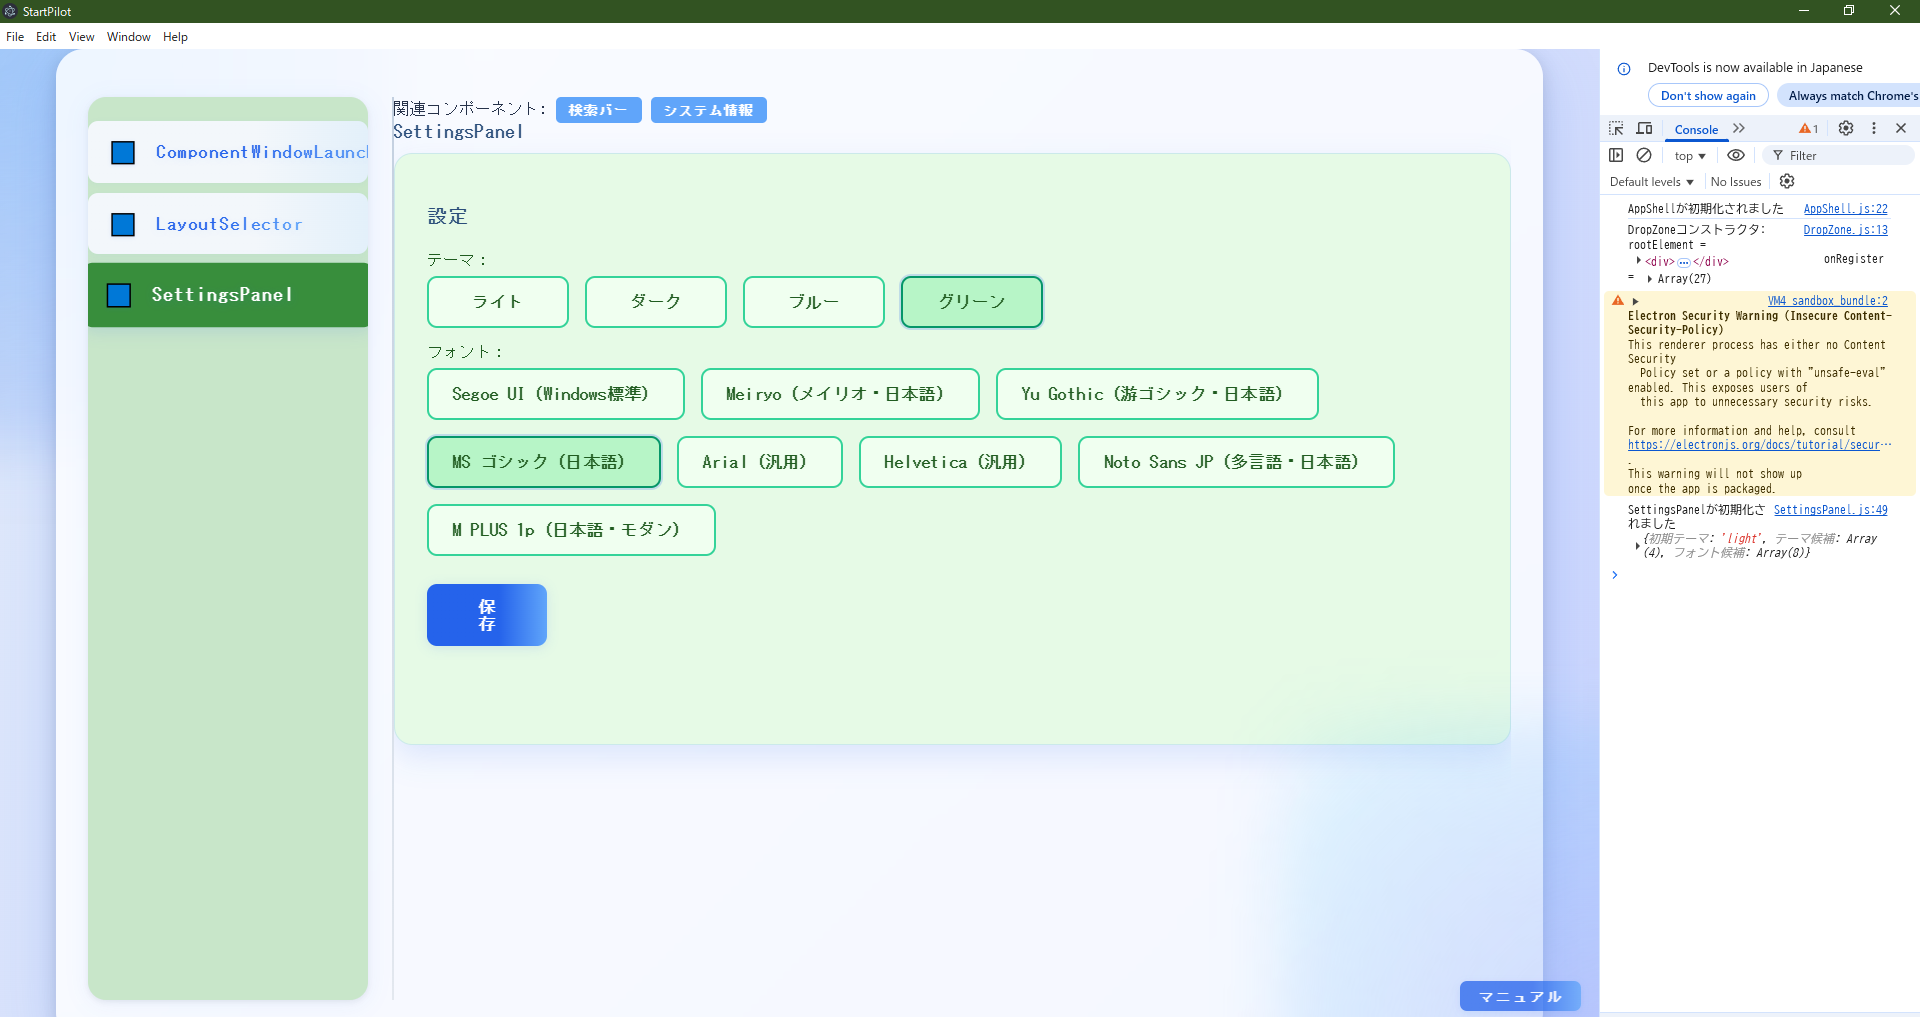Image resolution: width=1920 pixels, height=1017 pixels.
Task: Open DevTools settings gear
Action: click(1846, 128)
